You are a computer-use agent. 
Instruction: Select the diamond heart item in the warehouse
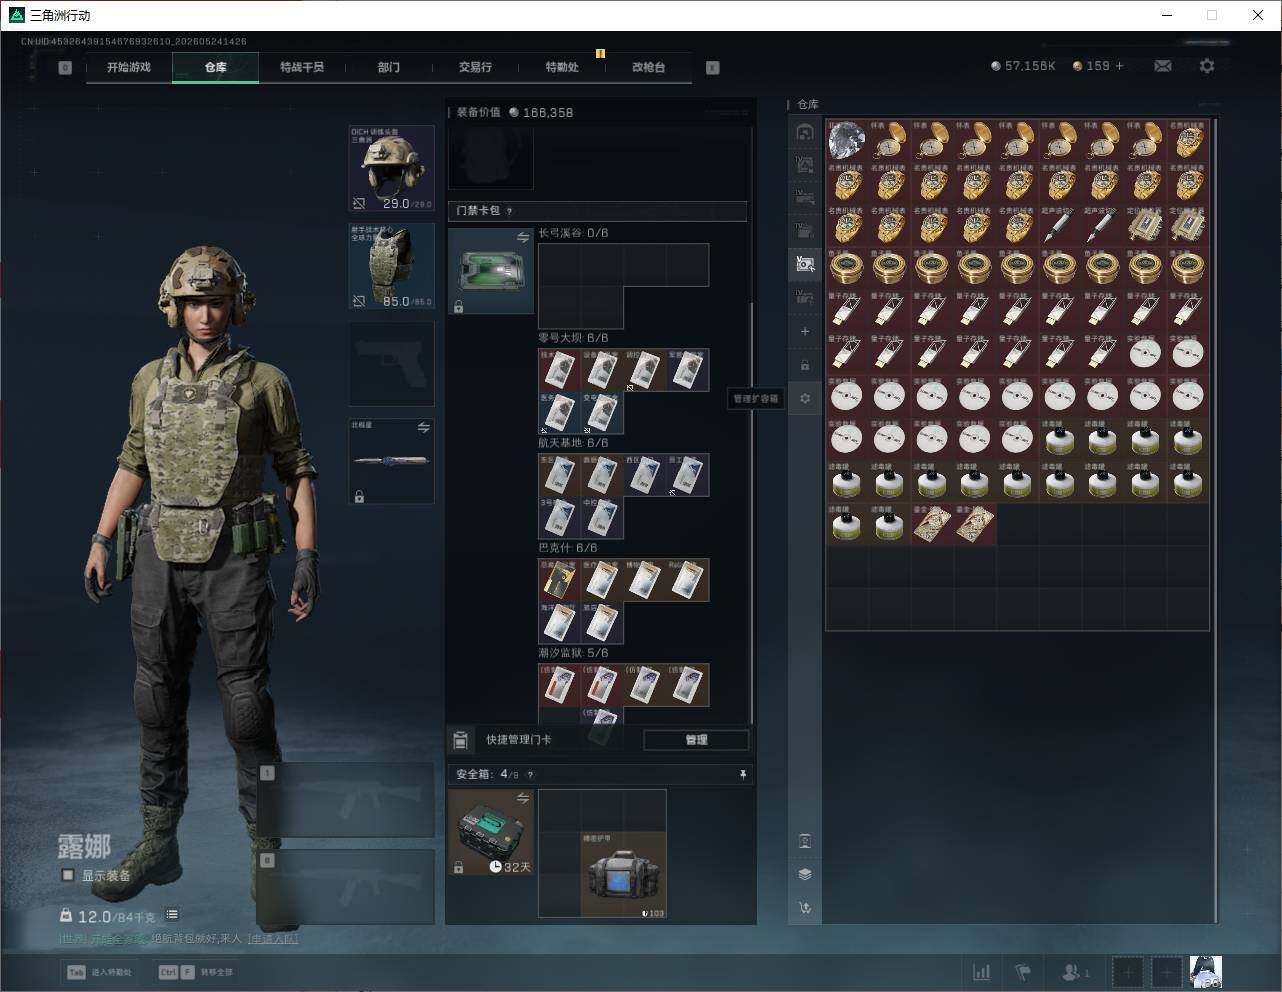[847, 141]
